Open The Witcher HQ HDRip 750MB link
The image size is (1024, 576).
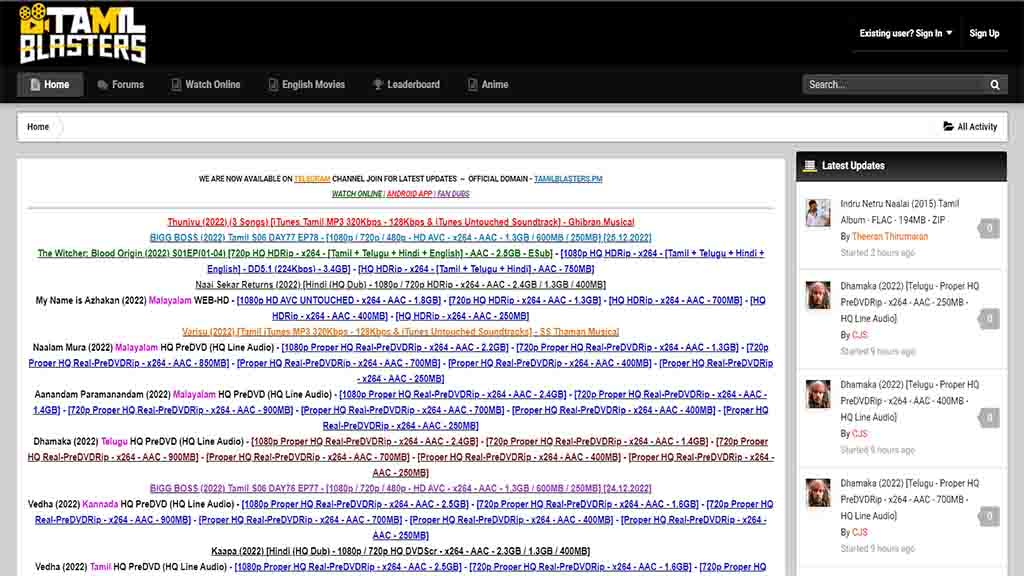pyautogui.click(x=476, y=269)
